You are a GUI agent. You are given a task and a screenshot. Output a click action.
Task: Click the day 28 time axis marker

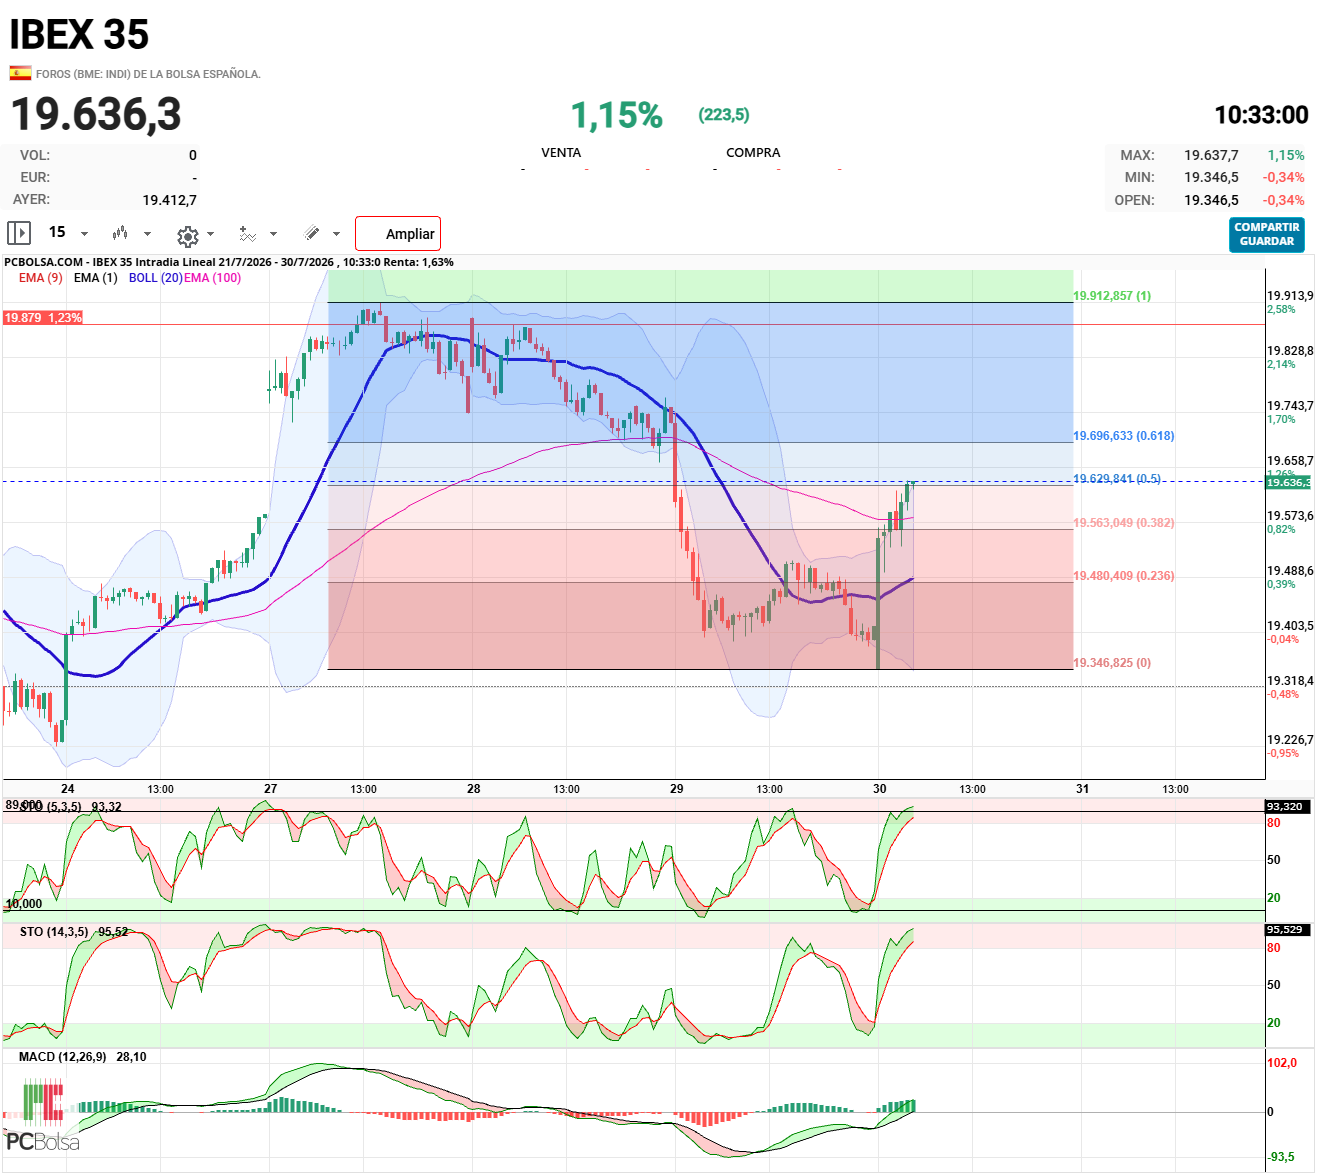(x=474, y=789)
